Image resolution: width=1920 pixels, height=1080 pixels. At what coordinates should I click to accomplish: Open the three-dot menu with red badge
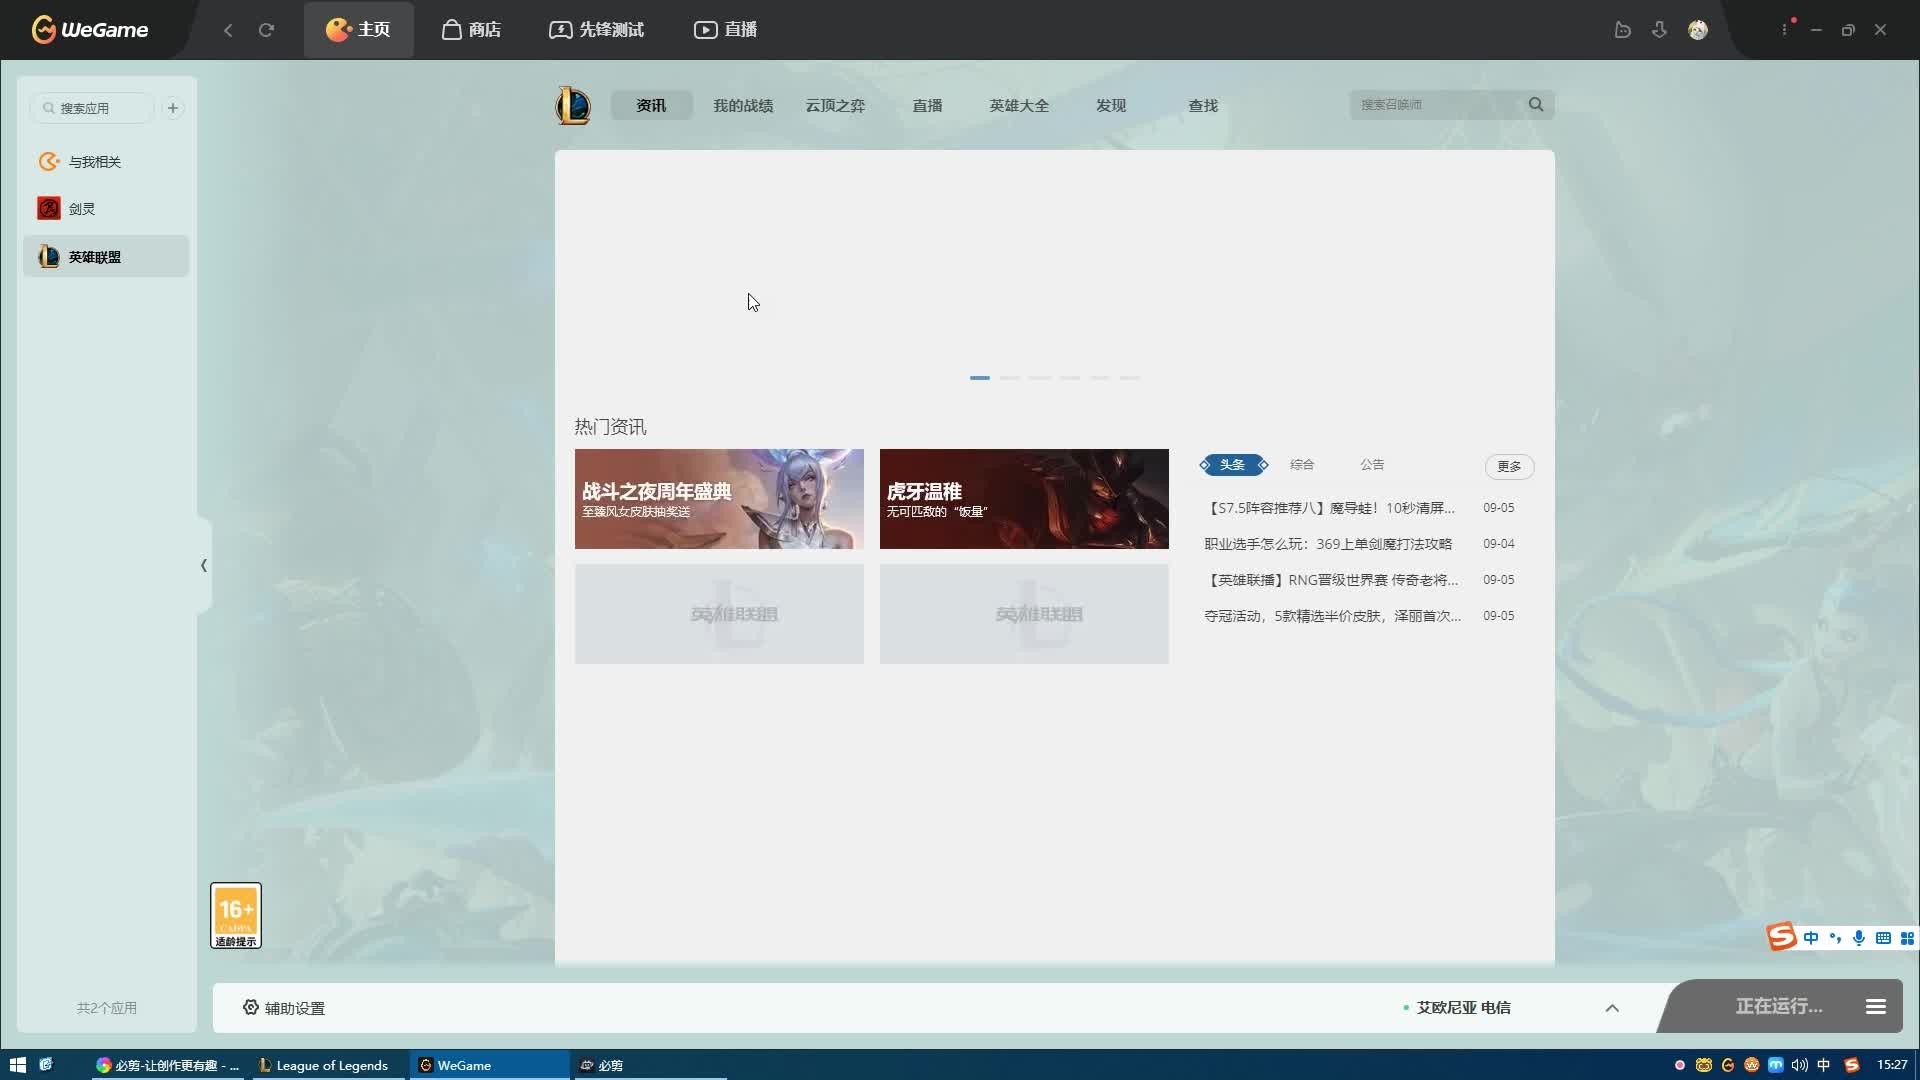click(1785, 29)
